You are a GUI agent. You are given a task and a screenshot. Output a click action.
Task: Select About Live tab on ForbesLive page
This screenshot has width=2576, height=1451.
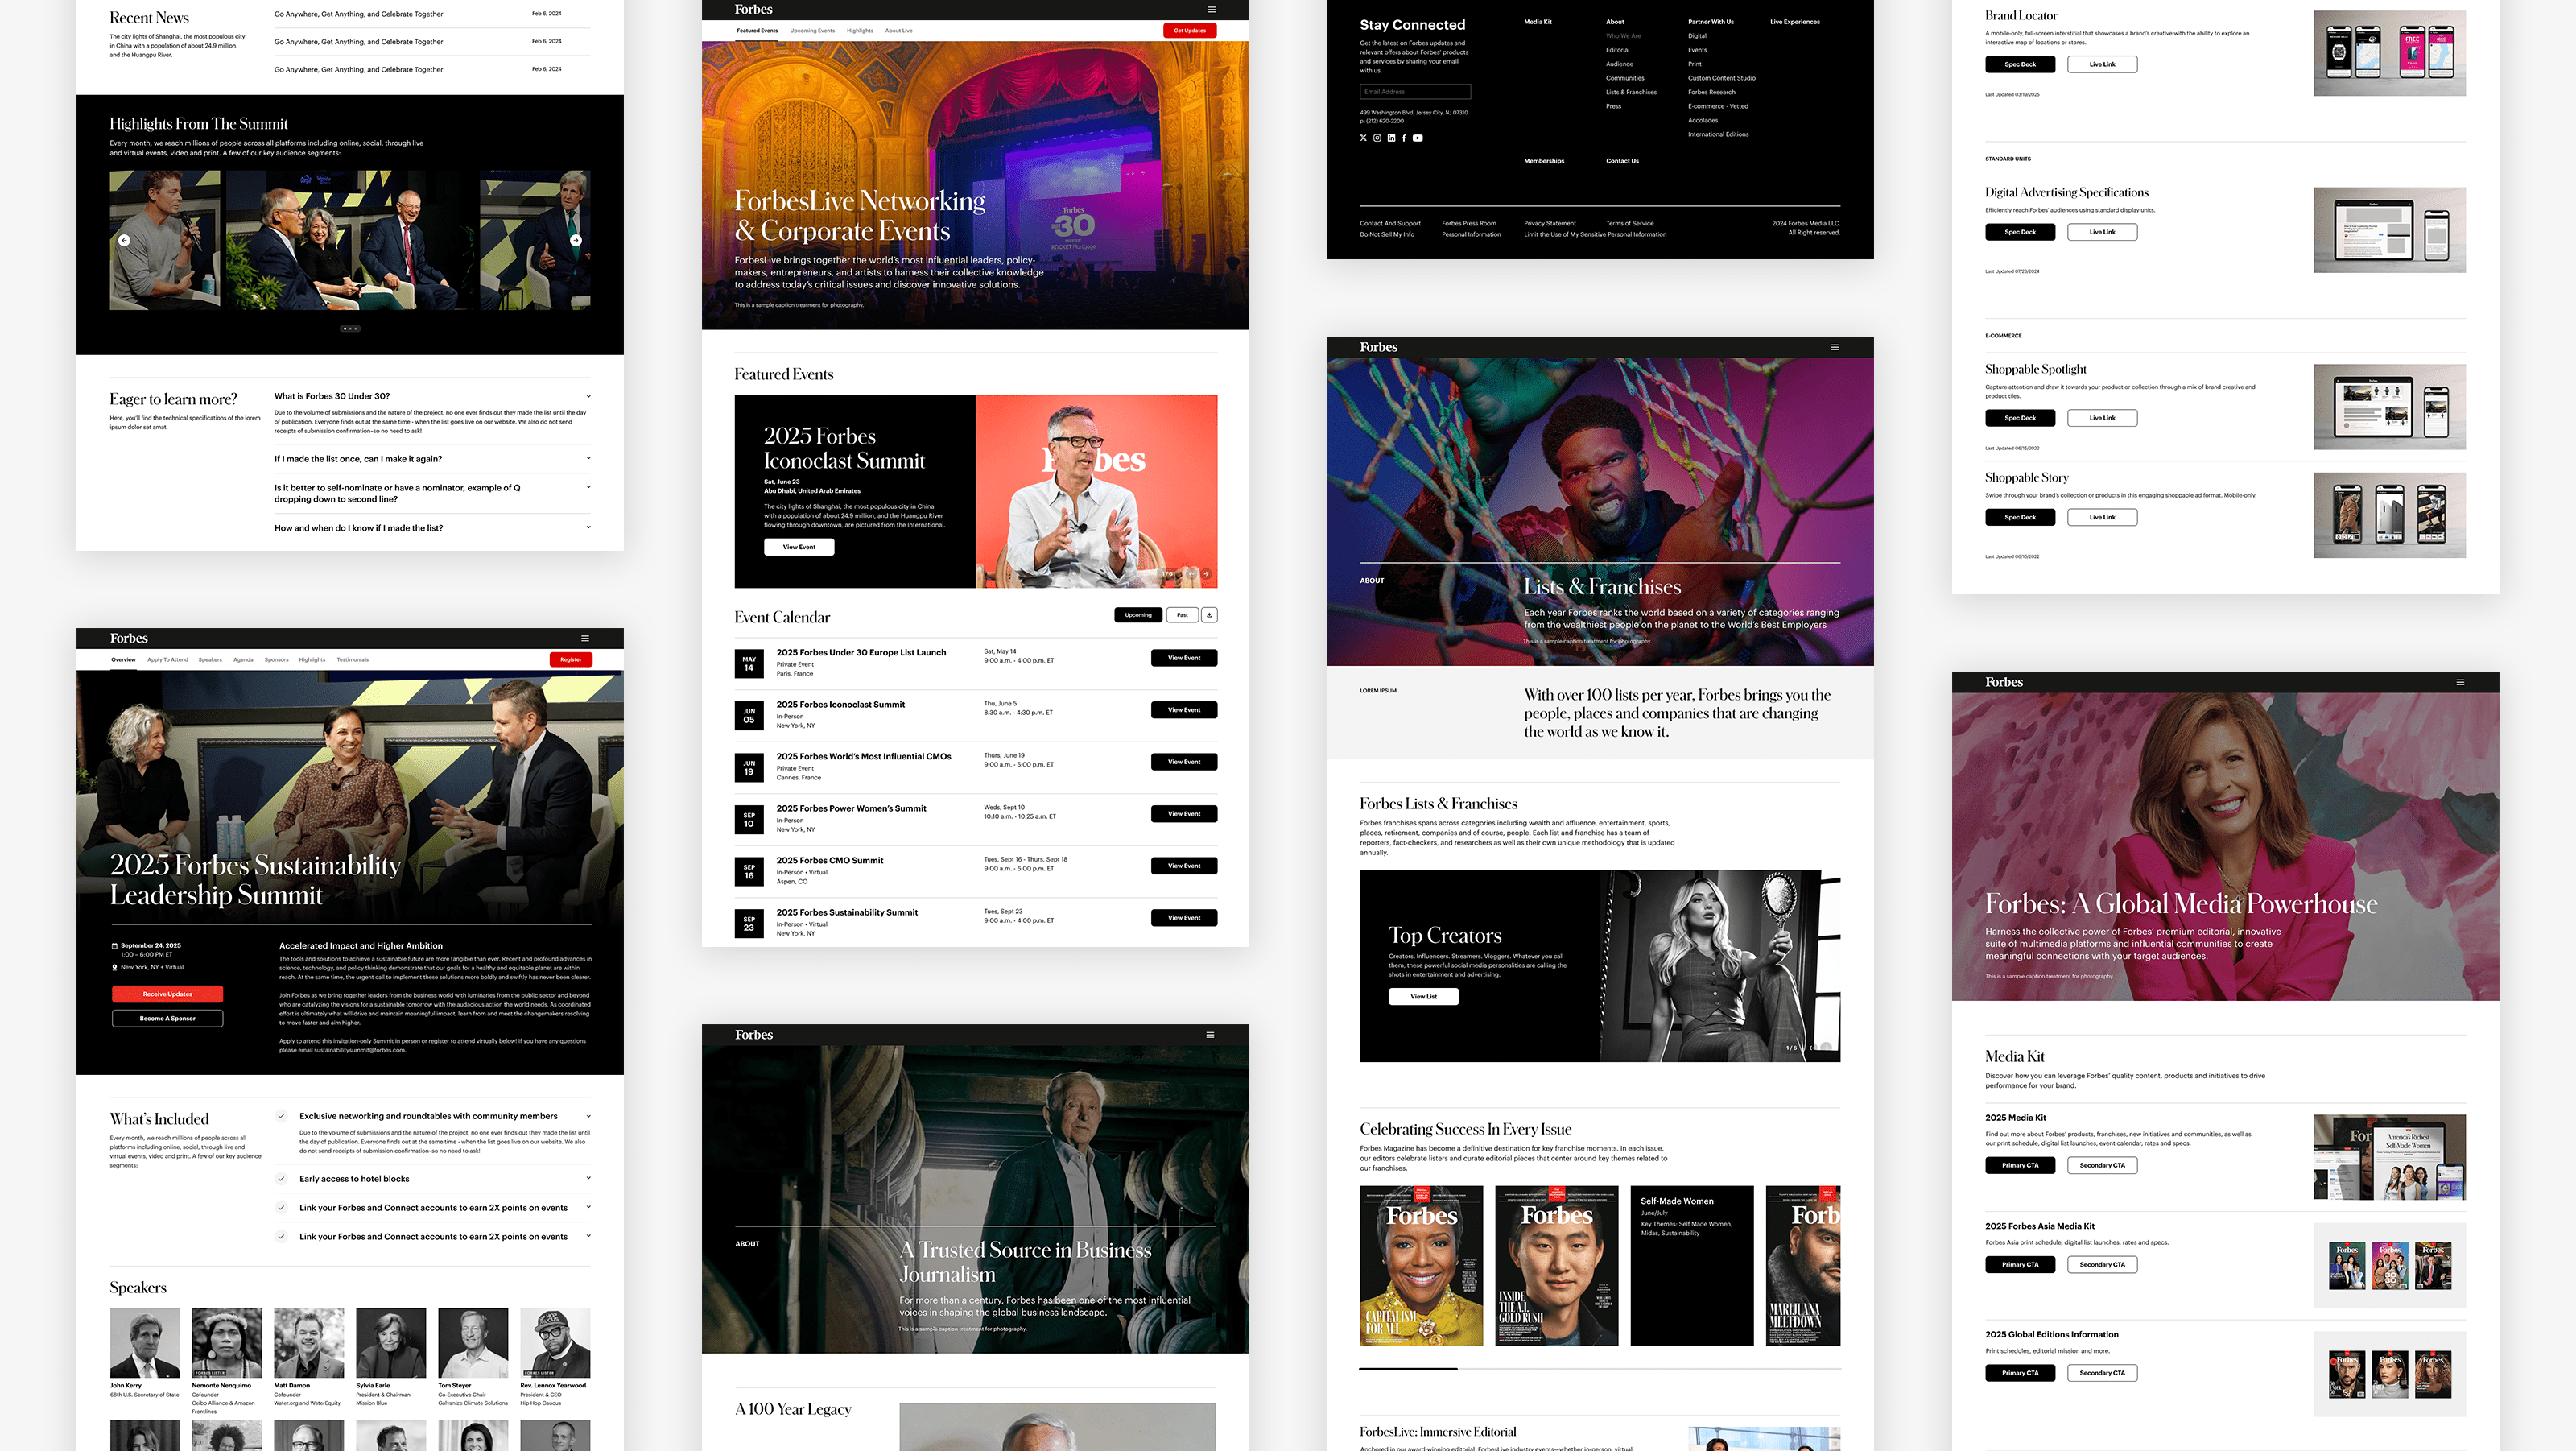click(x=899, y=31)
